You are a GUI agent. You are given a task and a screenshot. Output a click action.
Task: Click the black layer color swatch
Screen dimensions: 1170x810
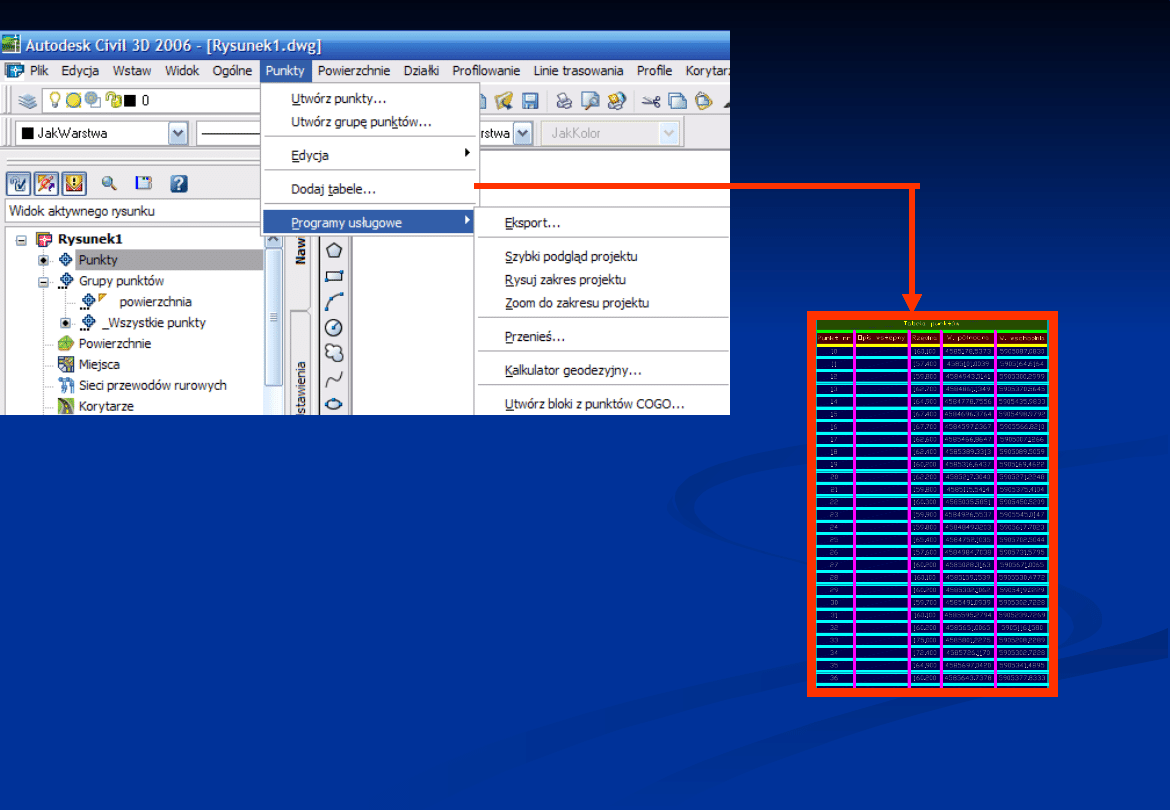coord(130,101)
